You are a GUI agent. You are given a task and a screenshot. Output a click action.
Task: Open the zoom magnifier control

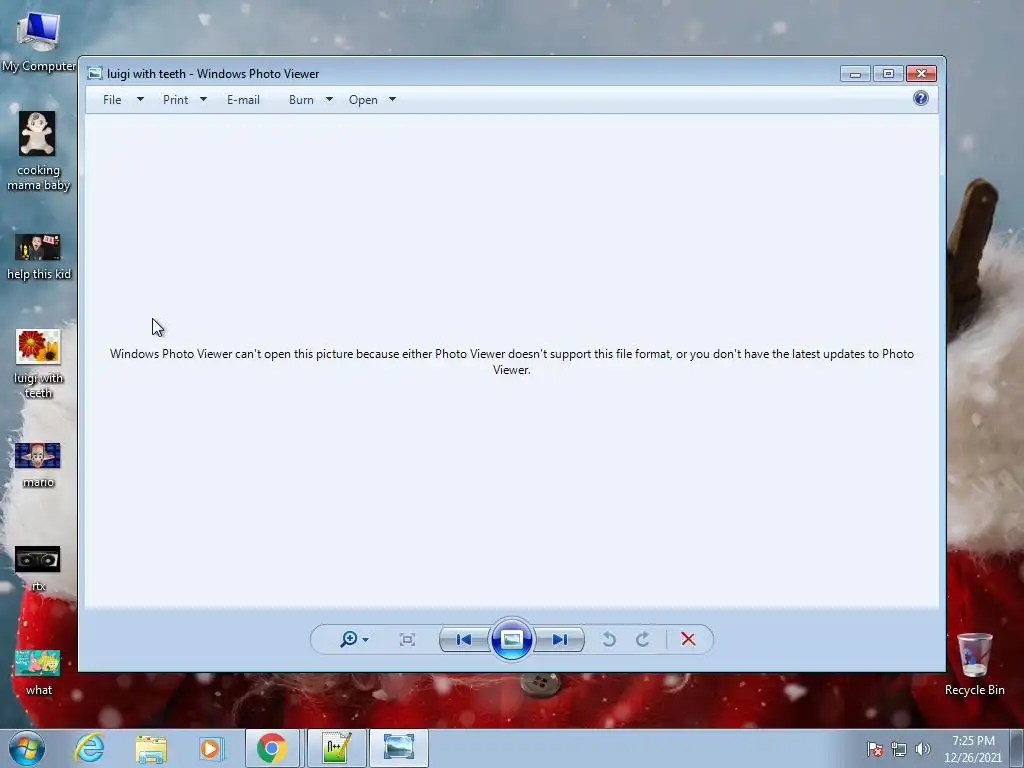[x=349, y=639]
